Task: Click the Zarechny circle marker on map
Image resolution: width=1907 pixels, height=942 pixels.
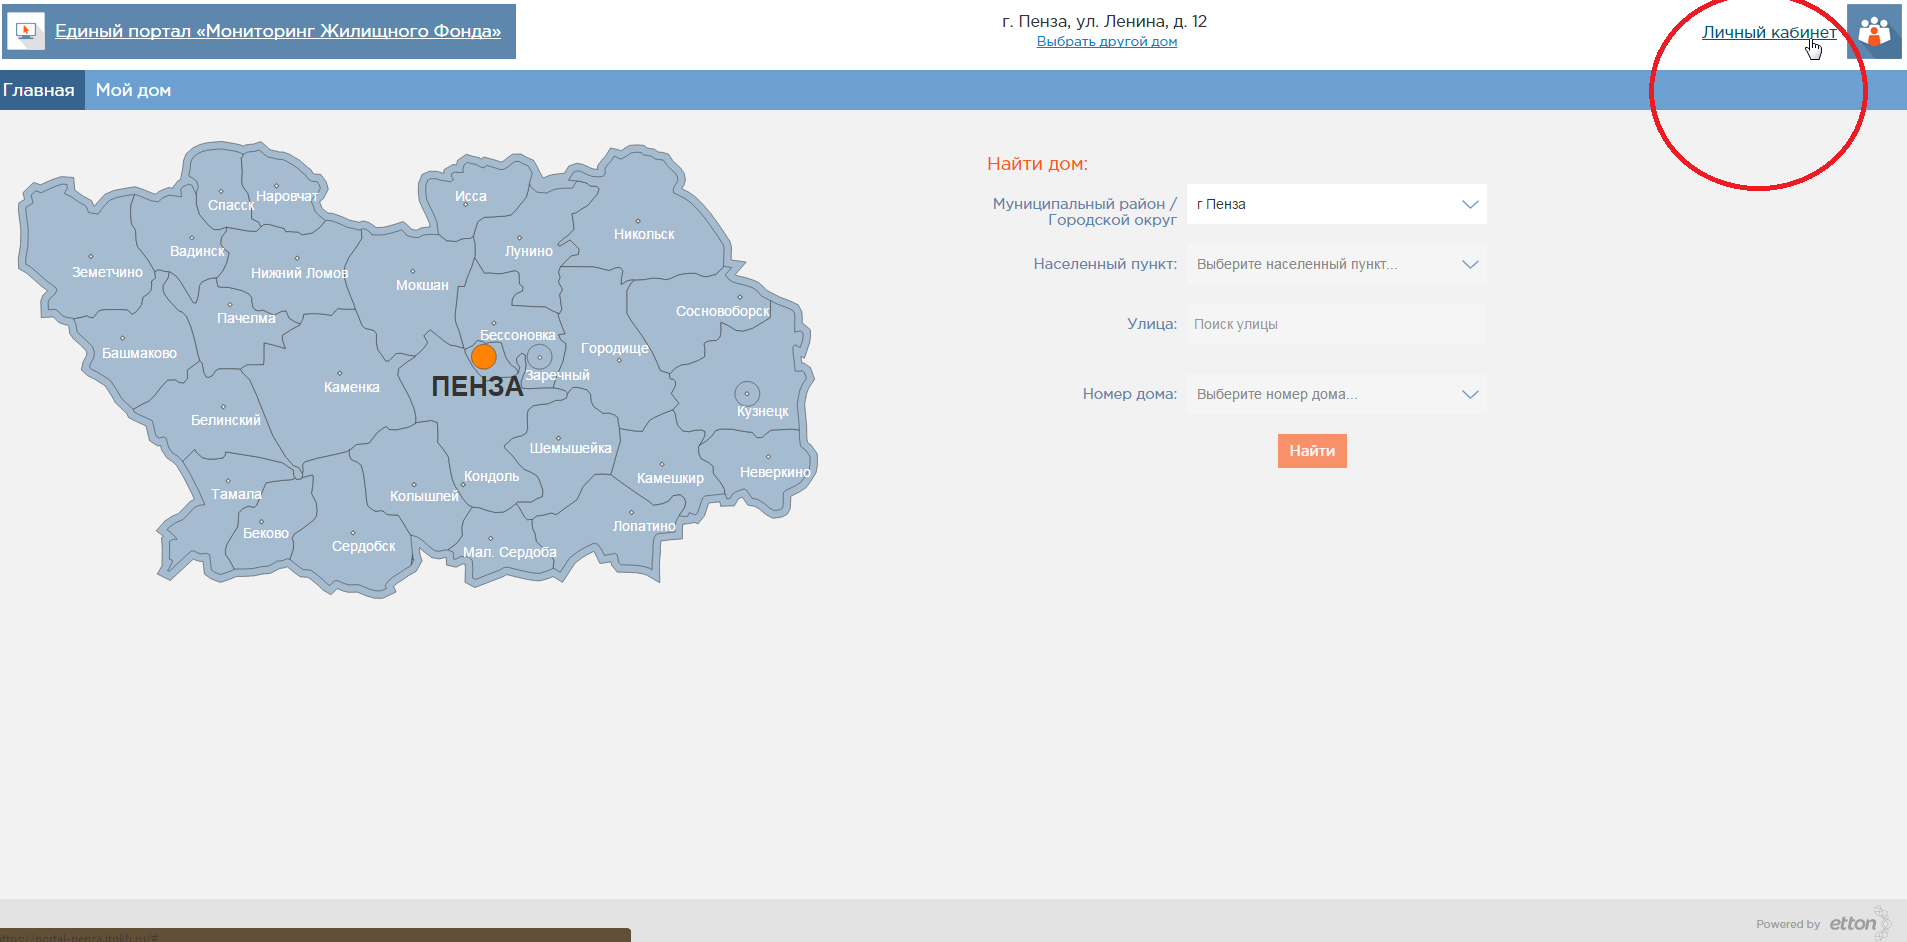Action: pyautogui.click(x=540, y=357)
